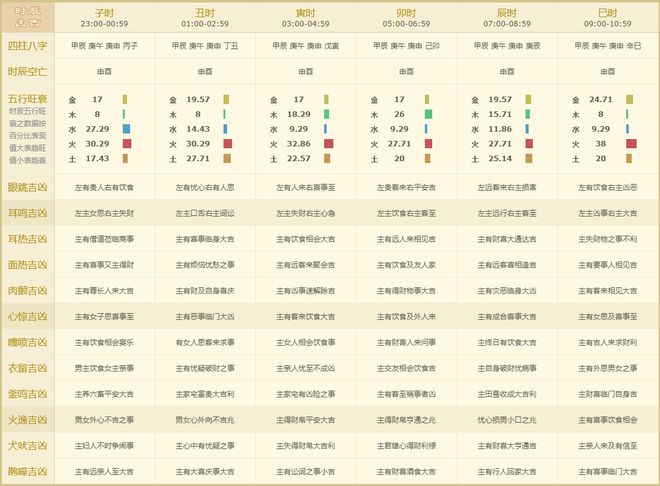Click cell 主有忧疑破财之事
660x486 pixels.
205,368
